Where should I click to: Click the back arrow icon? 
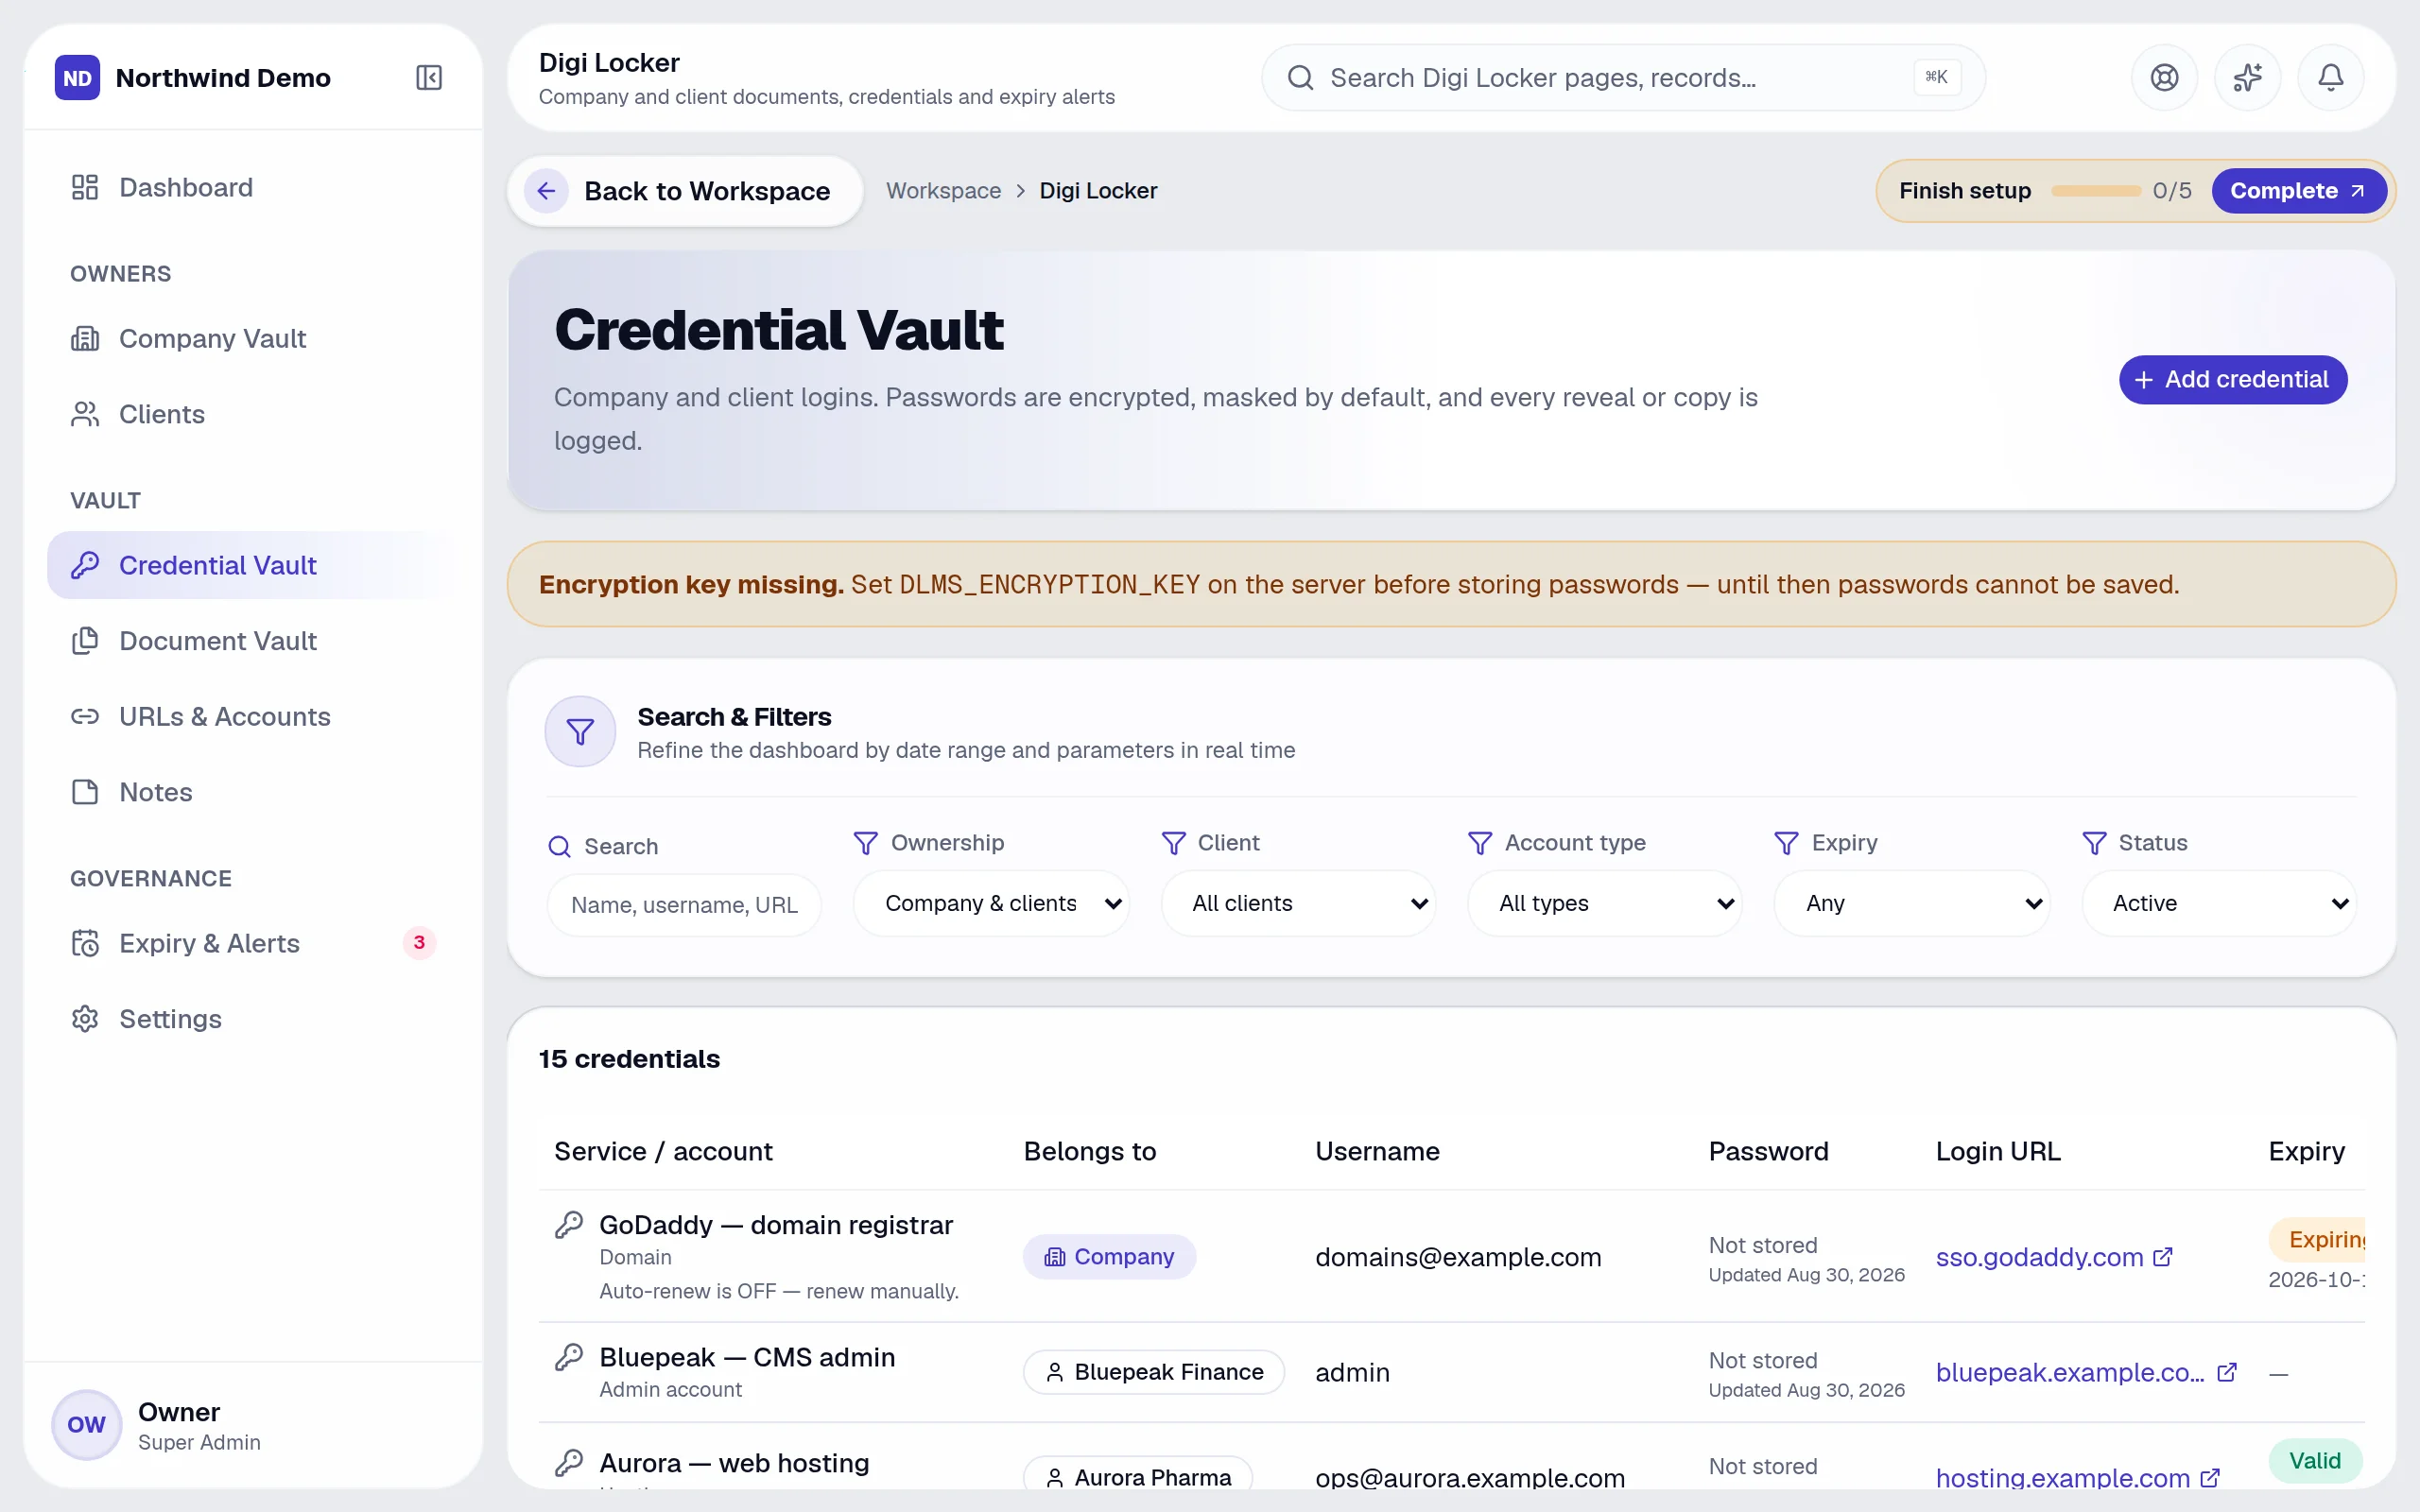tap(546, 191)
